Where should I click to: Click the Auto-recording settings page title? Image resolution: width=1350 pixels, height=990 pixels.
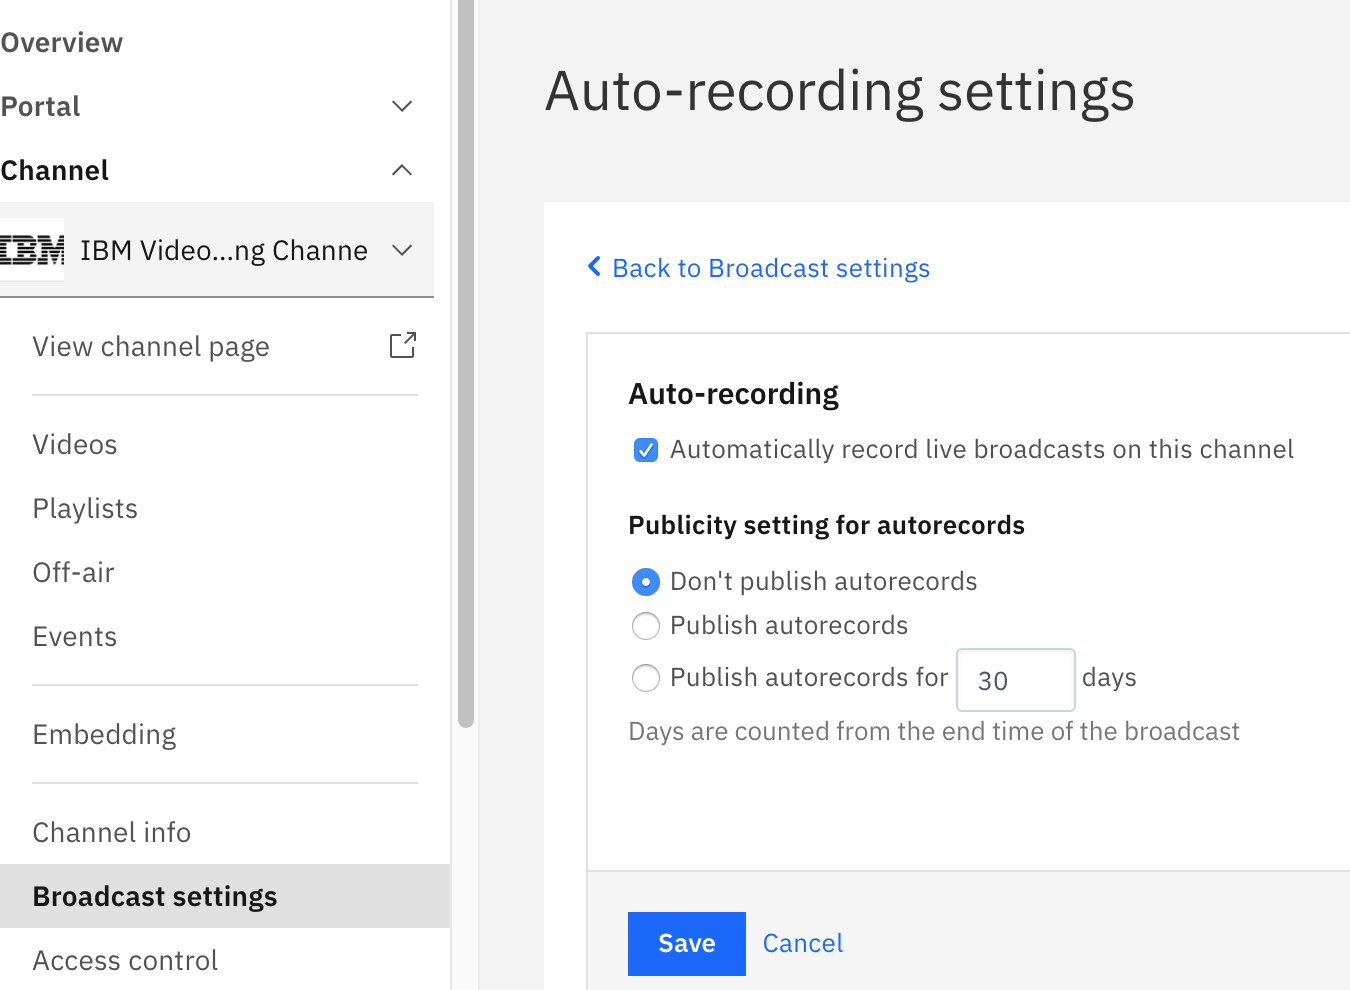coord(840,91)
